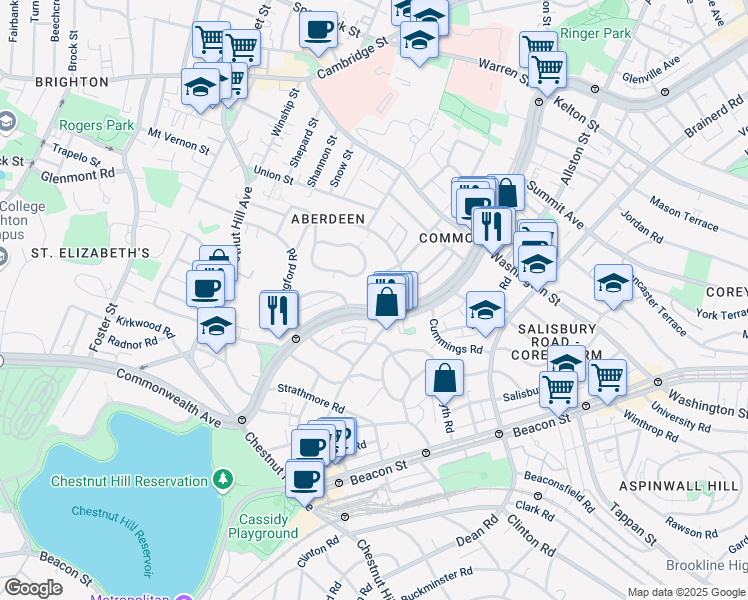This screenshot has width=748, height=600.
Task: Open the shopping cart marker near University Rd
Action: (x=607, y=378)
